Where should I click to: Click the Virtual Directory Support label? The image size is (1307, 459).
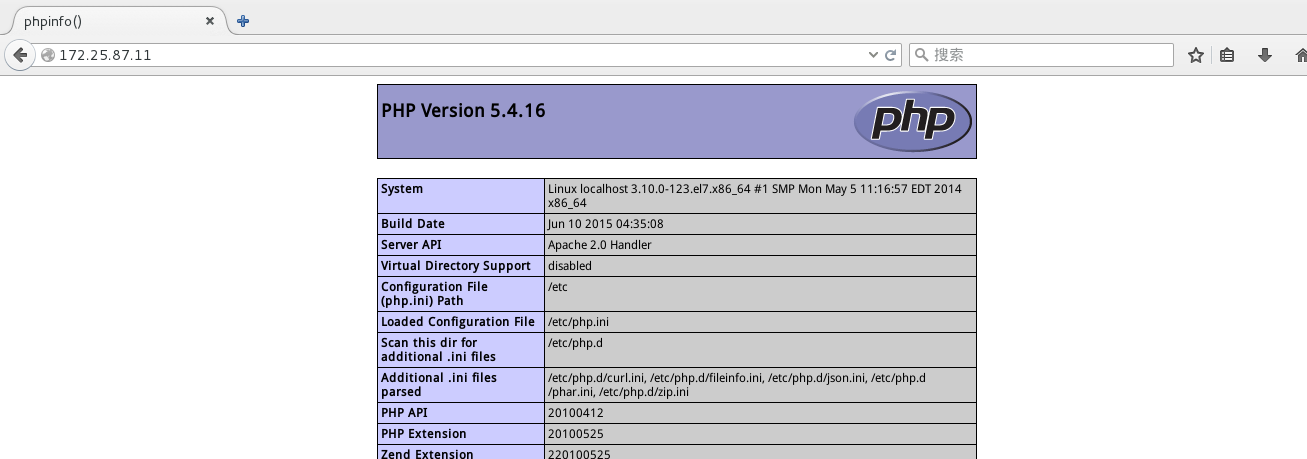point(456,266)
